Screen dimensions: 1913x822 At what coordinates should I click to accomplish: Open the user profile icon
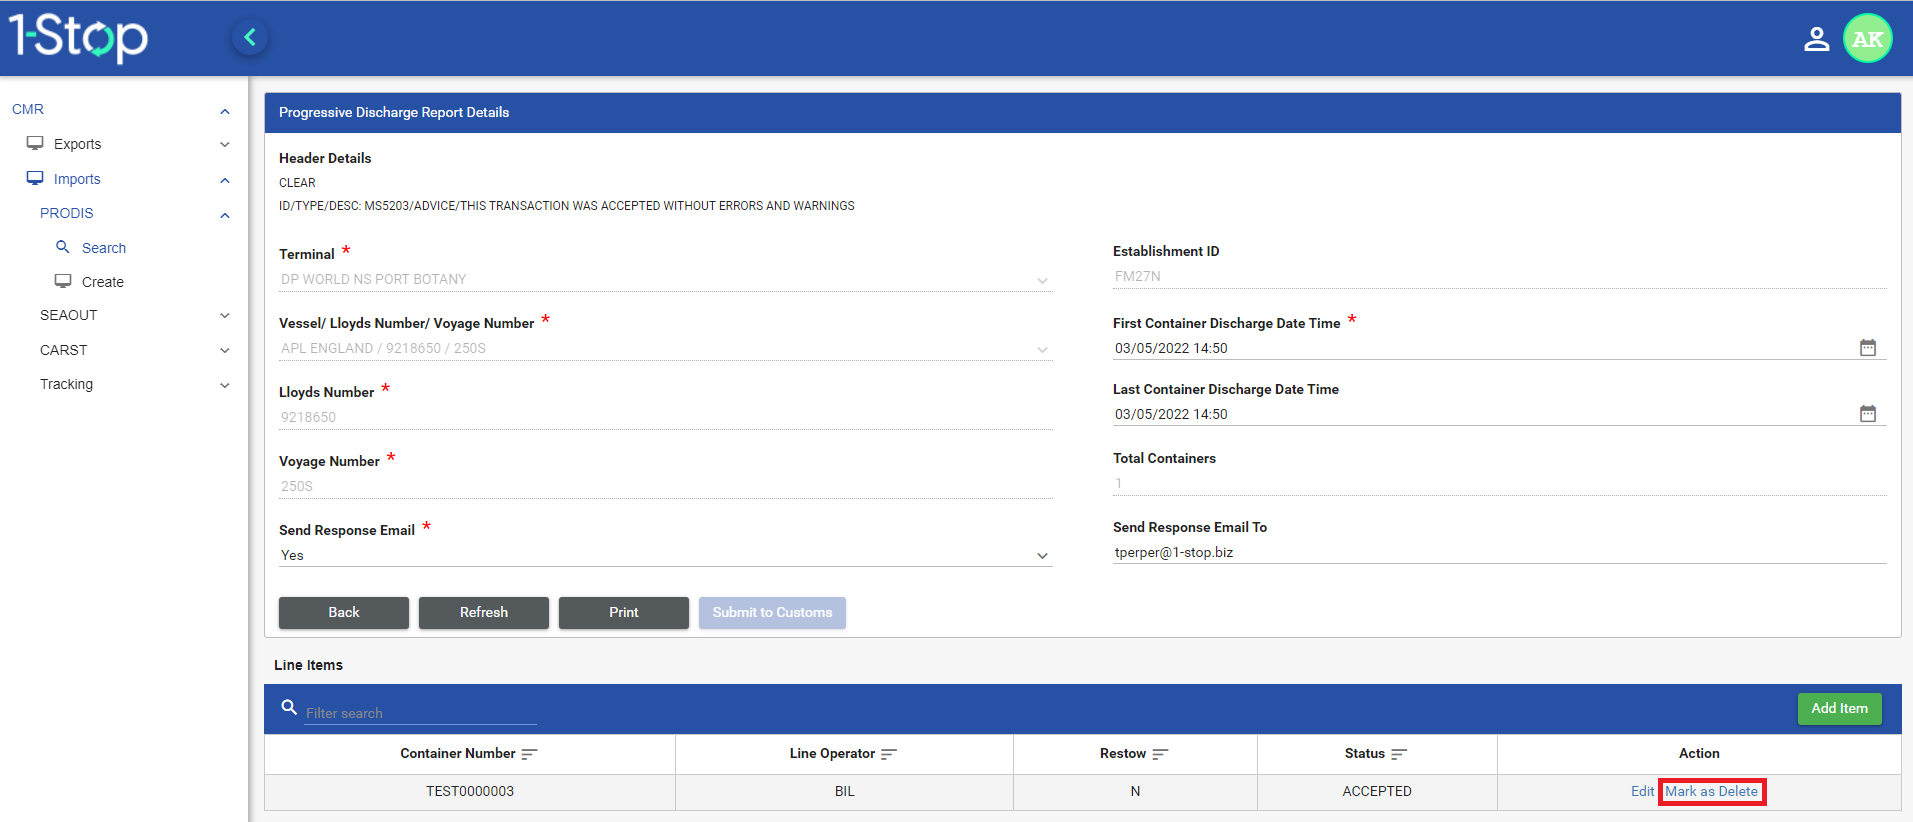tap(1816, 39)
